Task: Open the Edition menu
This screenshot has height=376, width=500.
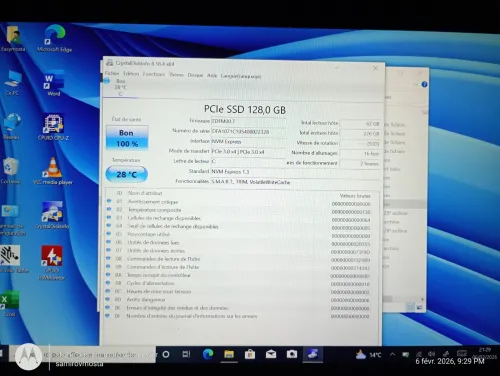Action: [x=131, y=74]
